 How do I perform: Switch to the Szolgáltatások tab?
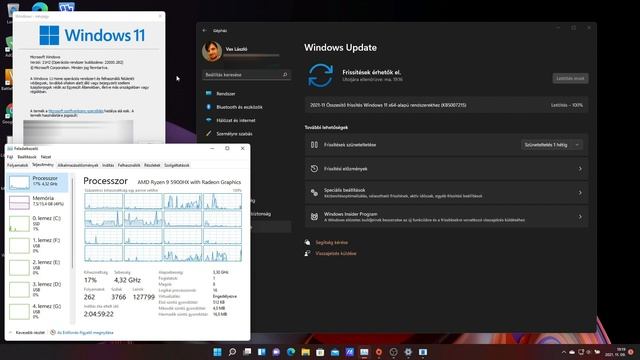click(x=176, y=165)
